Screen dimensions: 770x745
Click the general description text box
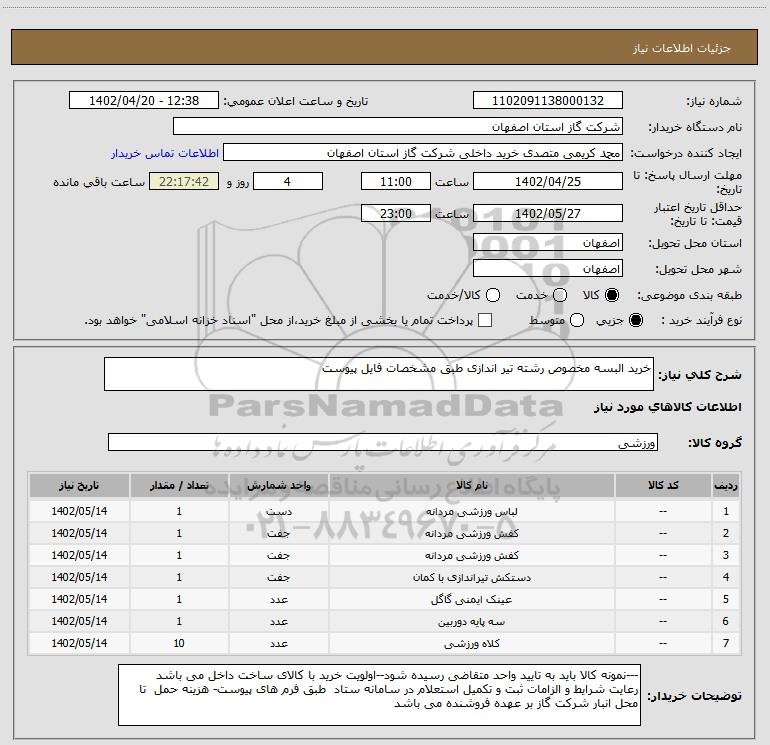tap(379, 374)
